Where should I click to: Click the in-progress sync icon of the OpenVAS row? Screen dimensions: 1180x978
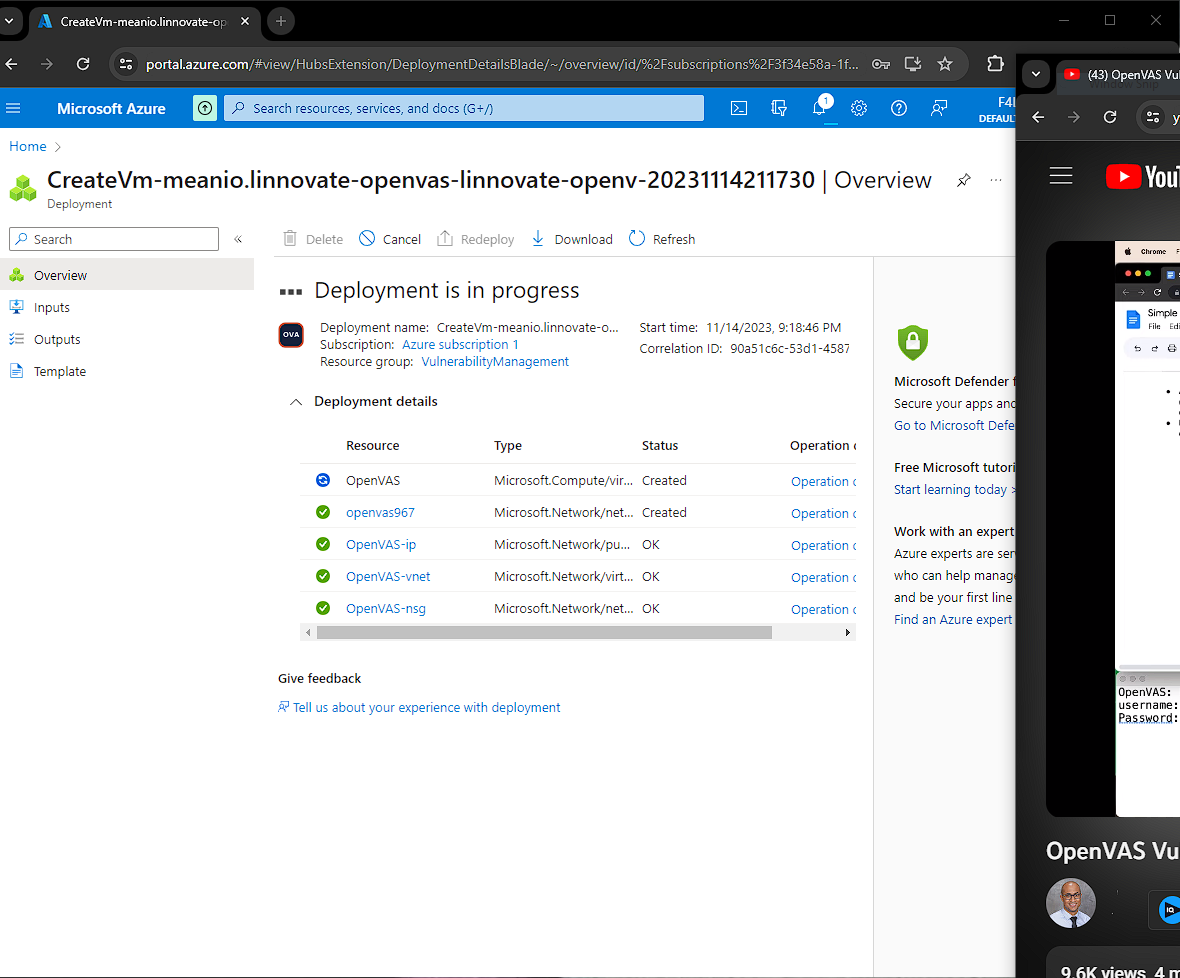(x=323, y=480)
